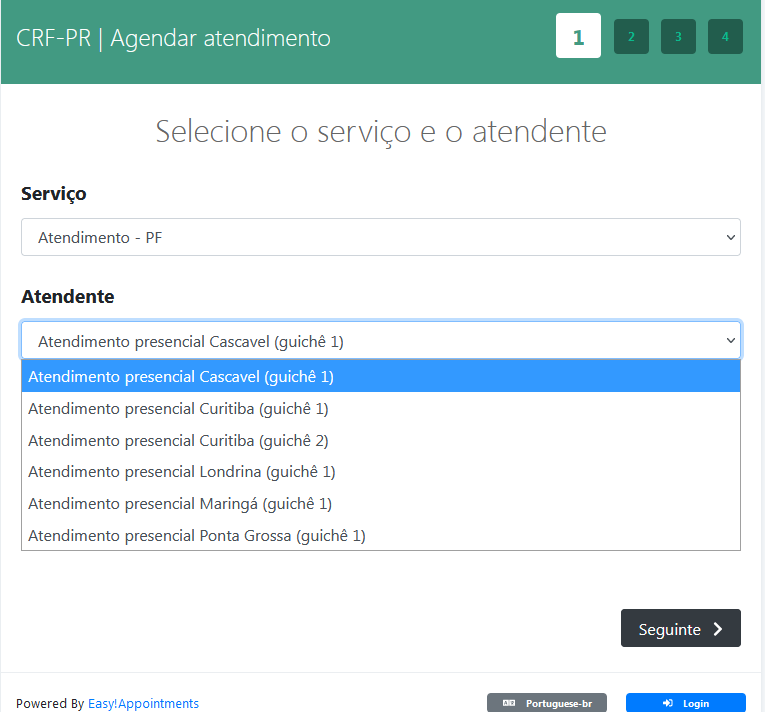Select Atendimento presencial Londrina (guichê 1)
The height and width of the screenshot is (712, 765).
pyautogui.click(x=181, y=472)
